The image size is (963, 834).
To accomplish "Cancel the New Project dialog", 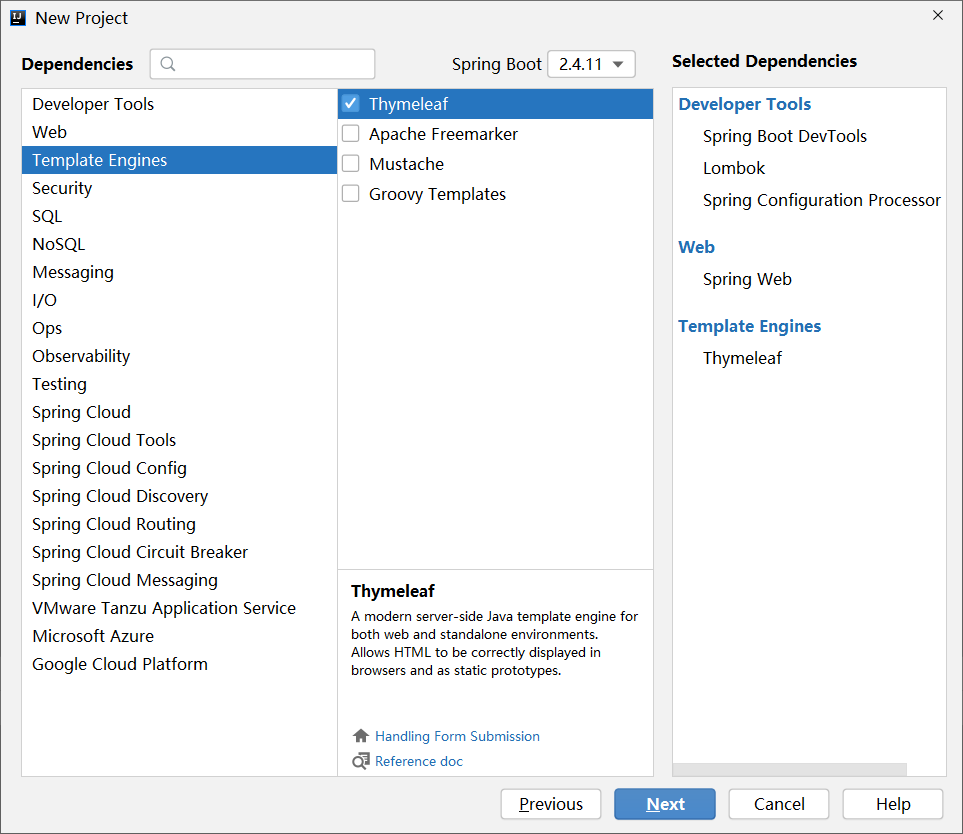I will point(779,804).
